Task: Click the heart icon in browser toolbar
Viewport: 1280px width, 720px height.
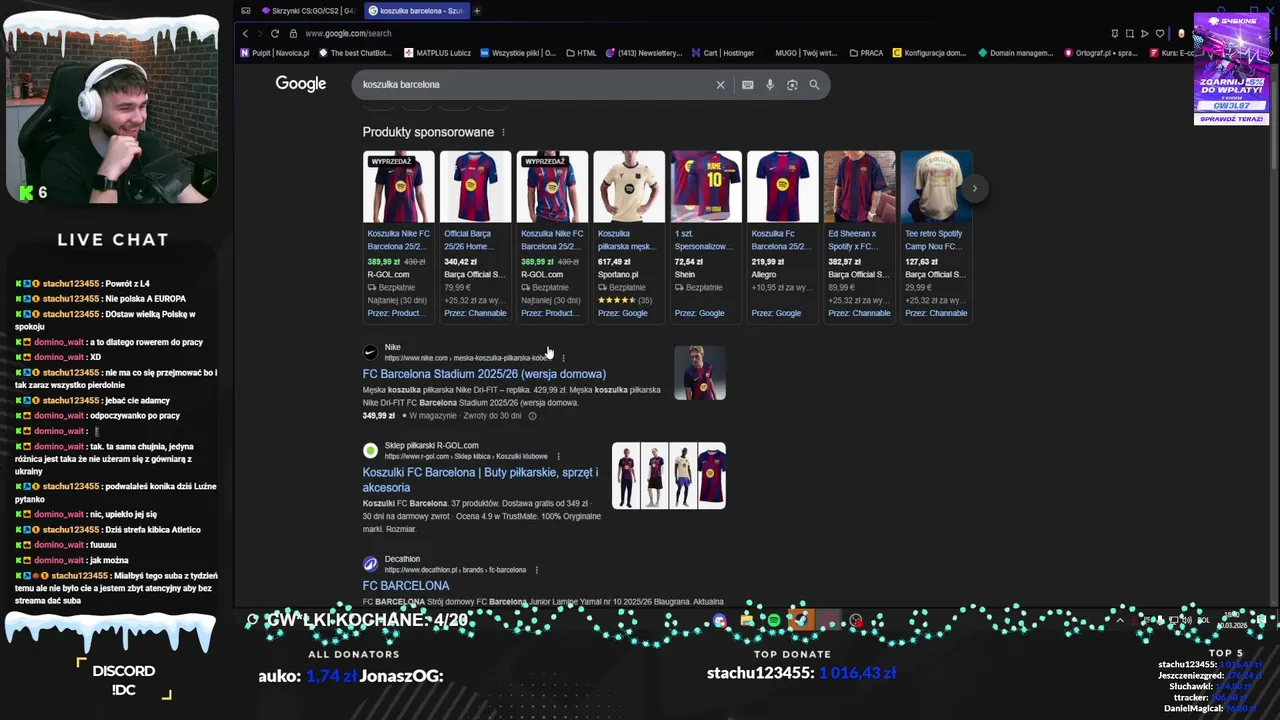Action: pyautogui.click(x=1159, y=33)
